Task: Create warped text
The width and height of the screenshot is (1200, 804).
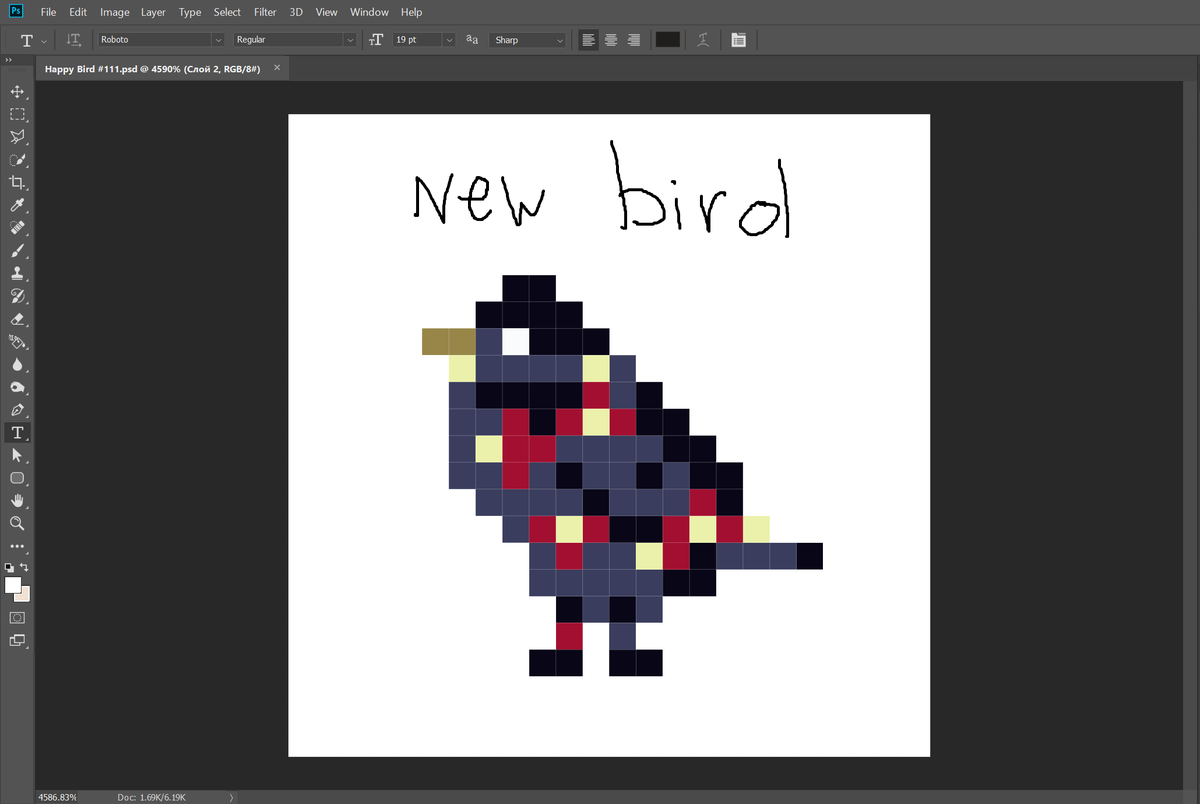Action: [x=704, y=40]
